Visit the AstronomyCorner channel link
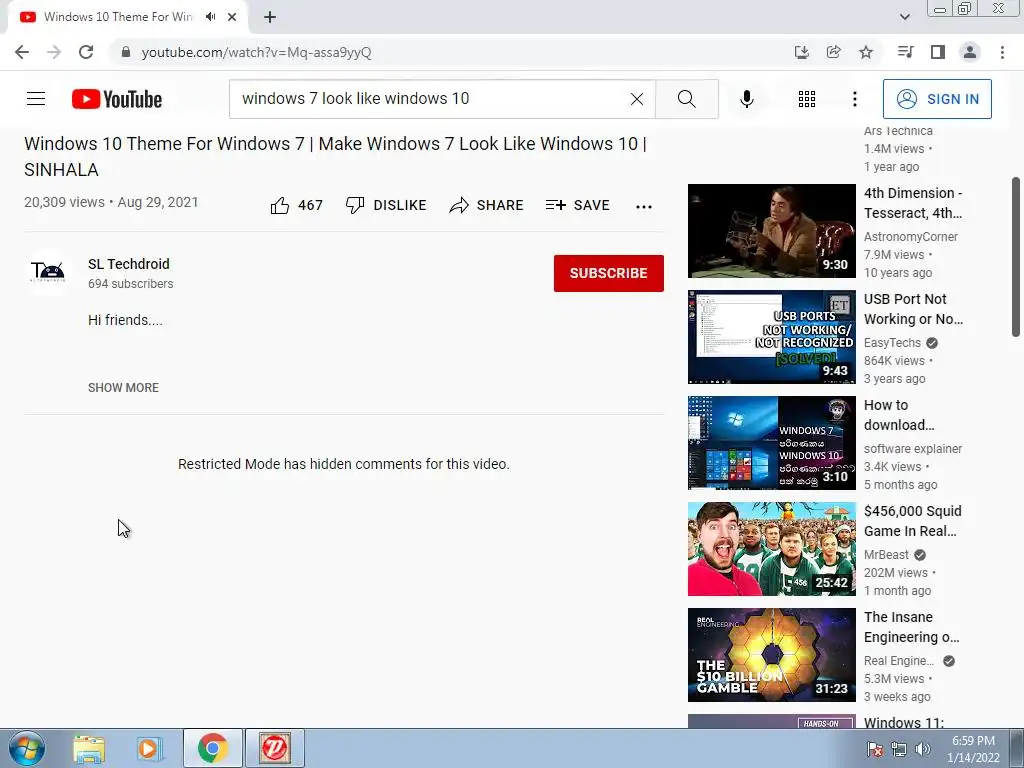 click(910, 236)
